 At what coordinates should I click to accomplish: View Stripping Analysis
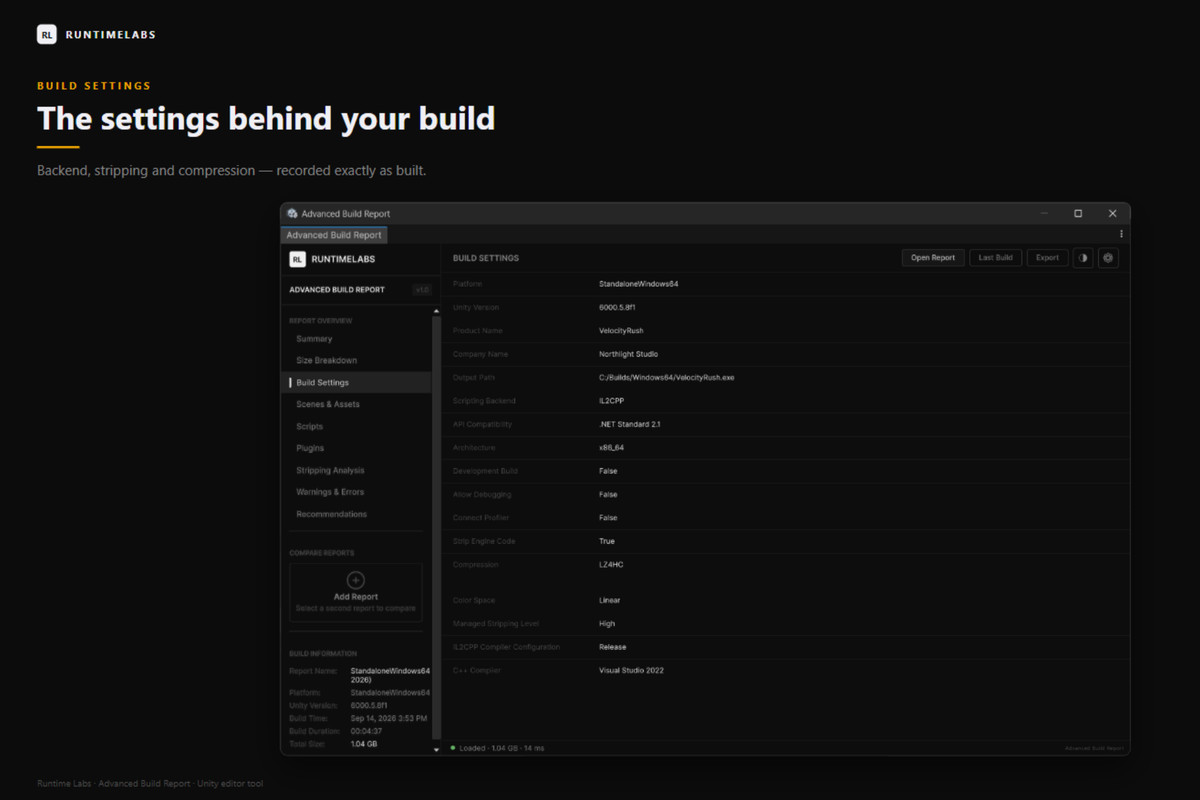coord(330,470)
